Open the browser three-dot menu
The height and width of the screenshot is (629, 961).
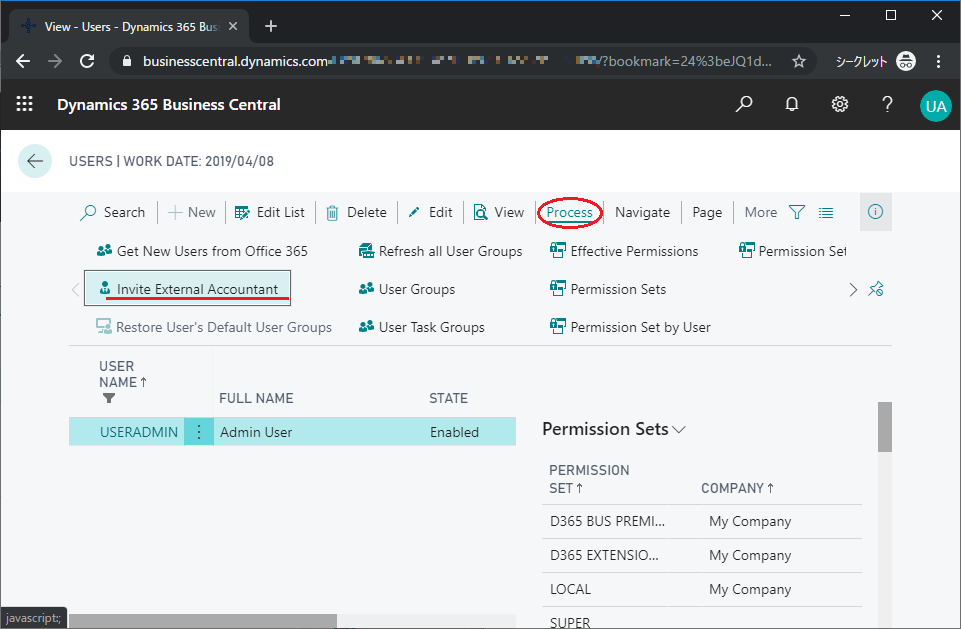pos(938,61)
